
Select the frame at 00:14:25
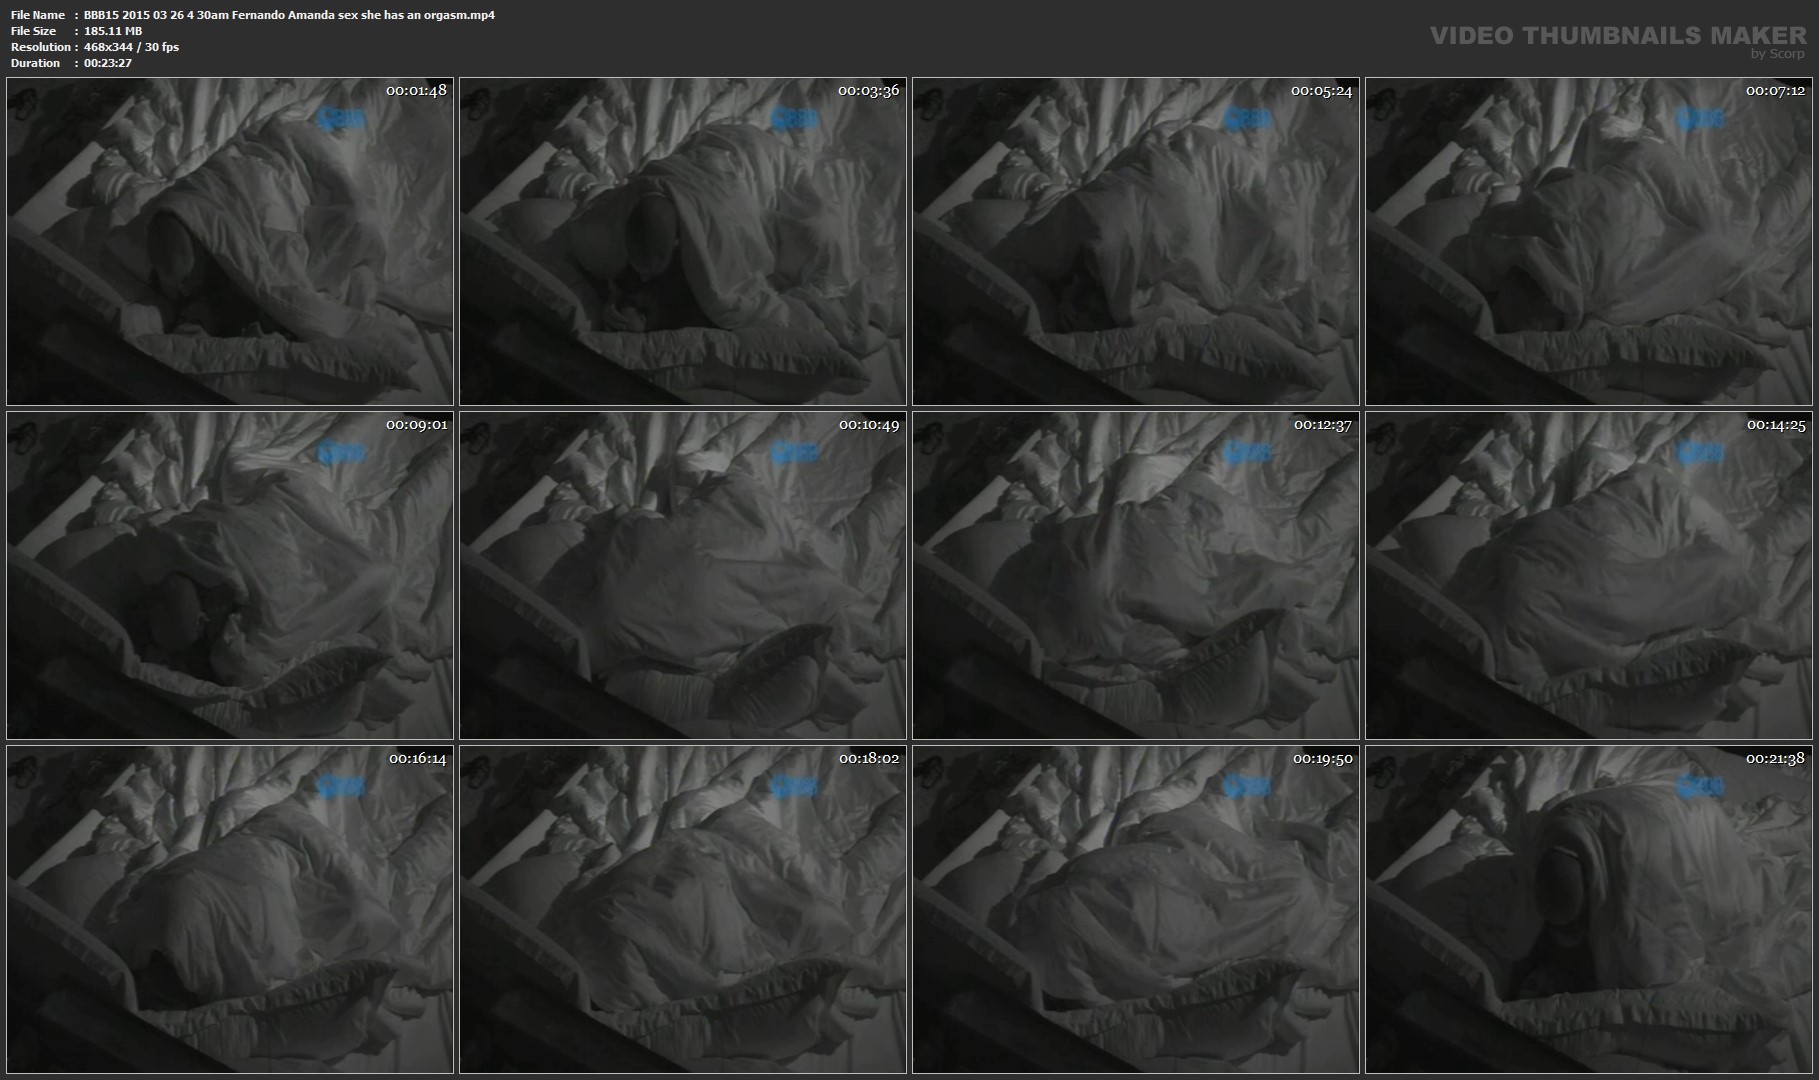pyautogui.click(x=1589, y=575)
